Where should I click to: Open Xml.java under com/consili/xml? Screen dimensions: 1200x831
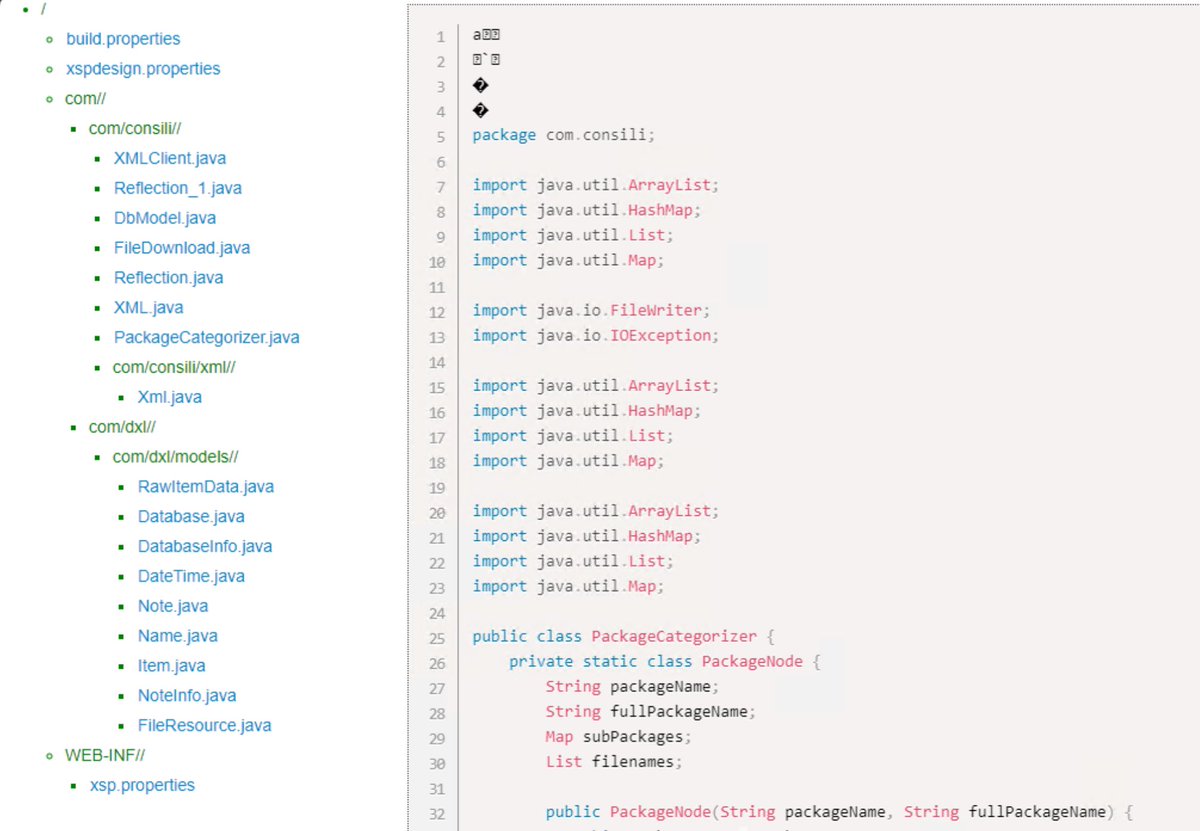coord(170,397)
